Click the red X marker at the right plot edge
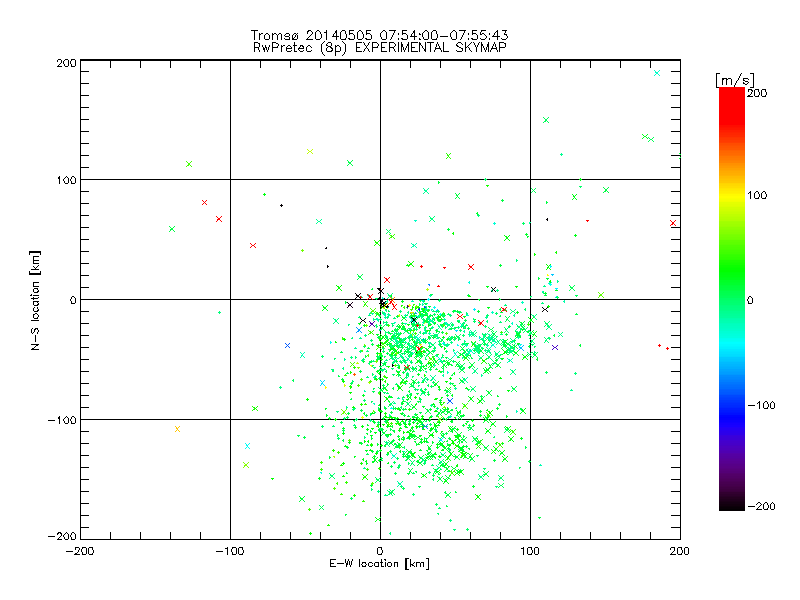The width and height of the screenshot is (800, 600). click(x=673, y=223)
